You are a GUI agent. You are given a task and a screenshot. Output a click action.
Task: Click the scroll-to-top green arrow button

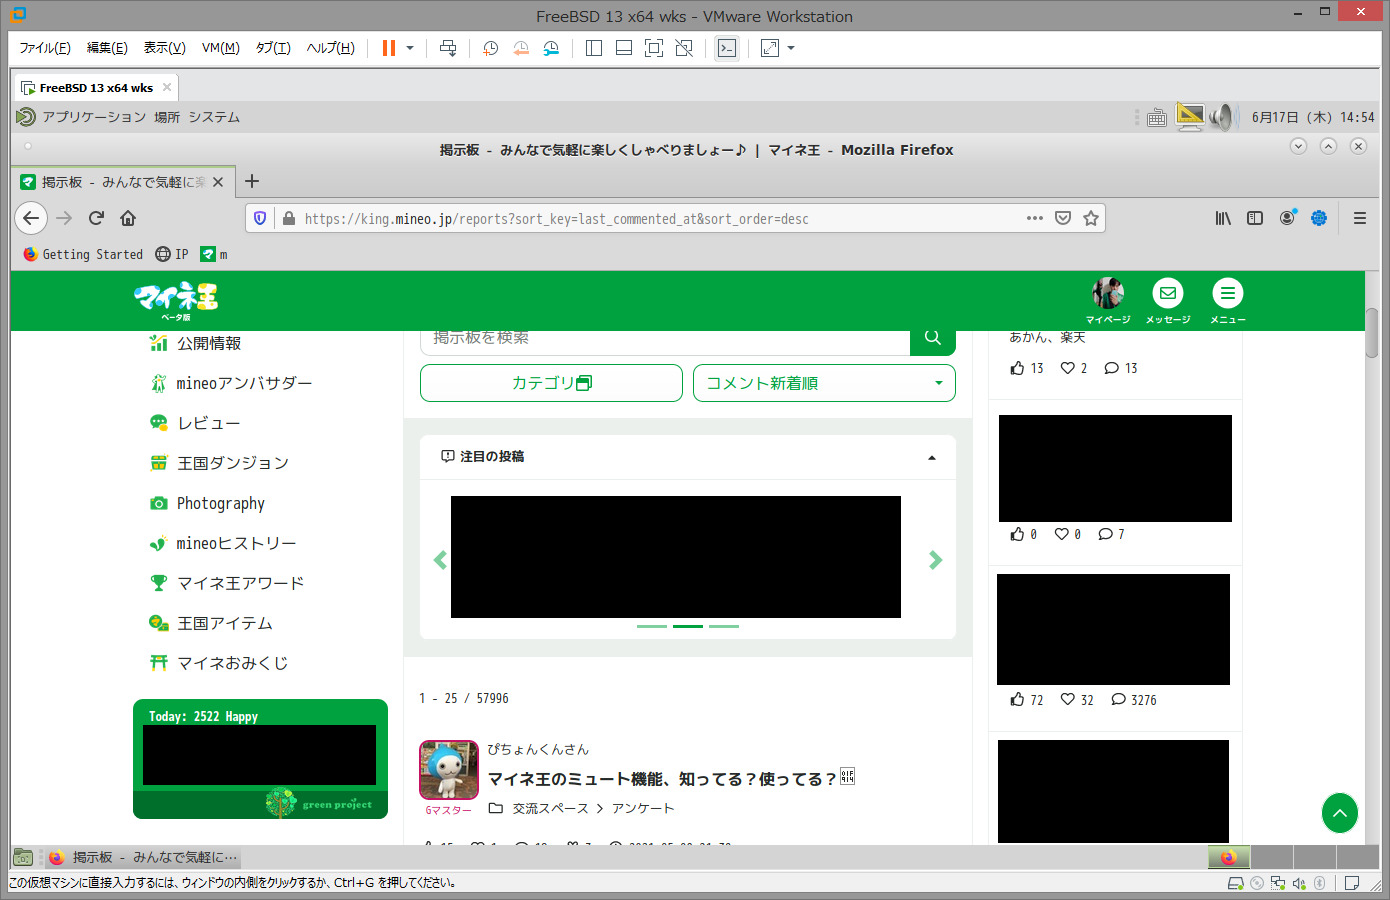[1339, 813]
